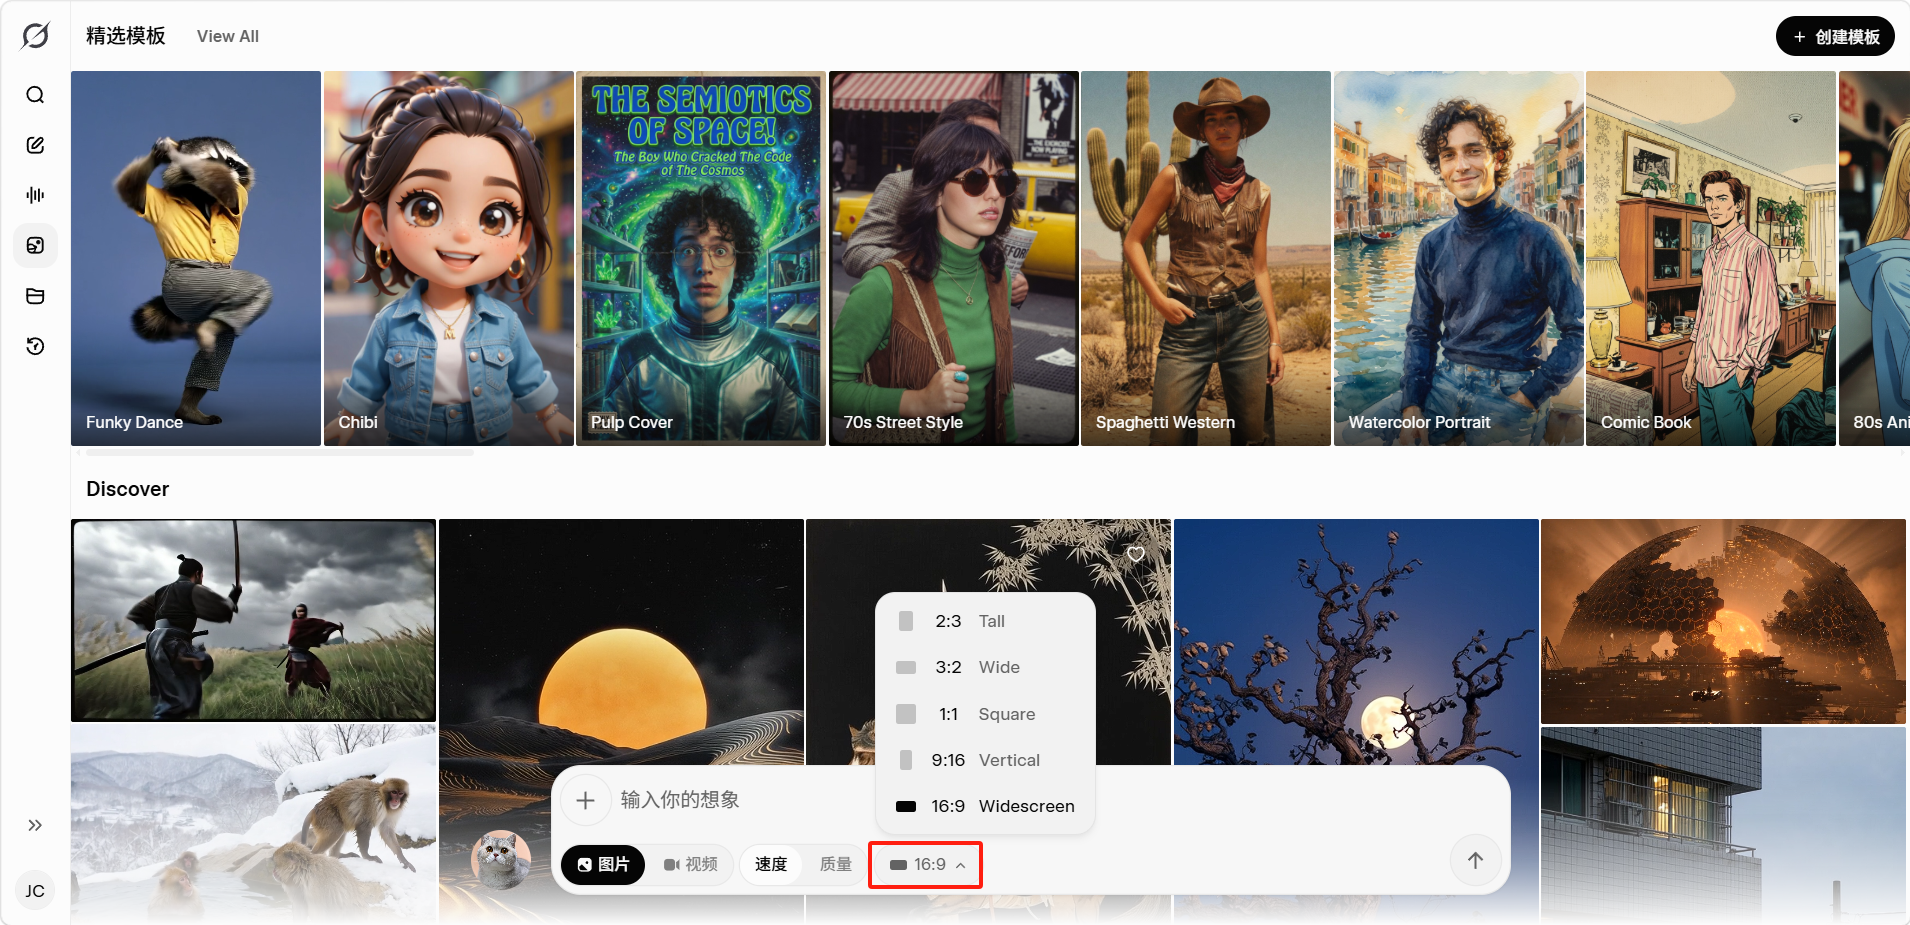
Task: Select the 速度 mode option
Action: pyautogui.click(x=771, y=864)
